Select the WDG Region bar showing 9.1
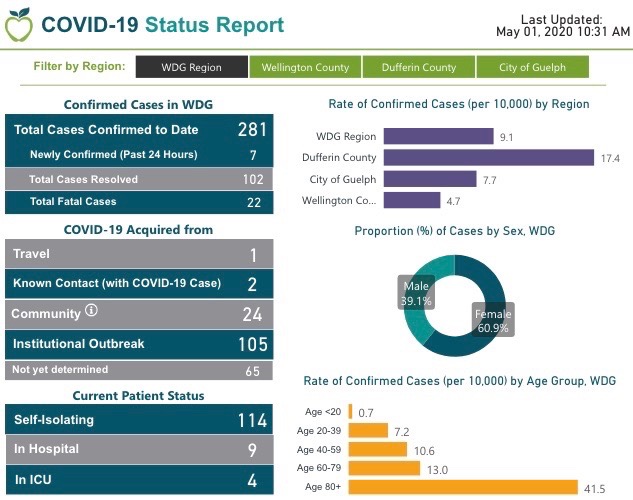Viewport: 633px width, 500px height. [x=438, y=136]
